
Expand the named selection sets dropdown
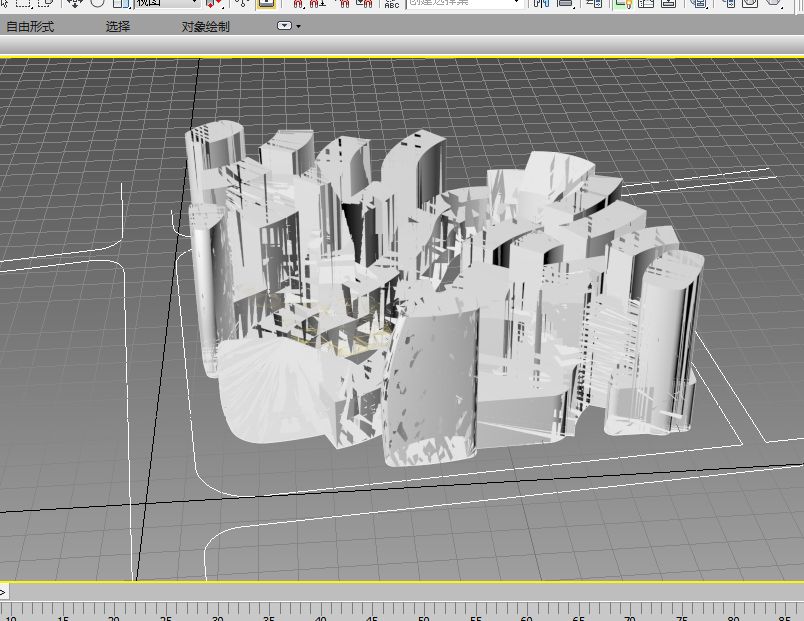pyautogui.click(x=515, y=3)
